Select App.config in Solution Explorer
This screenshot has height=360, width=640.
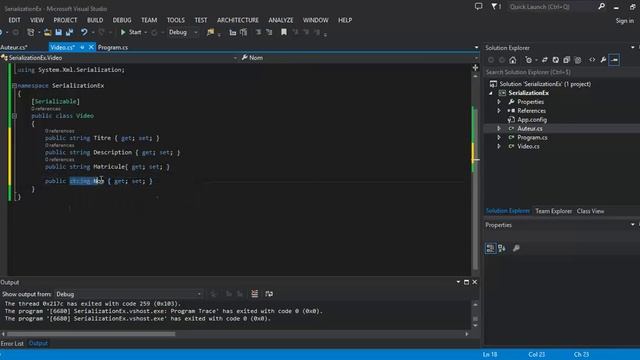(x=532, y=120)
